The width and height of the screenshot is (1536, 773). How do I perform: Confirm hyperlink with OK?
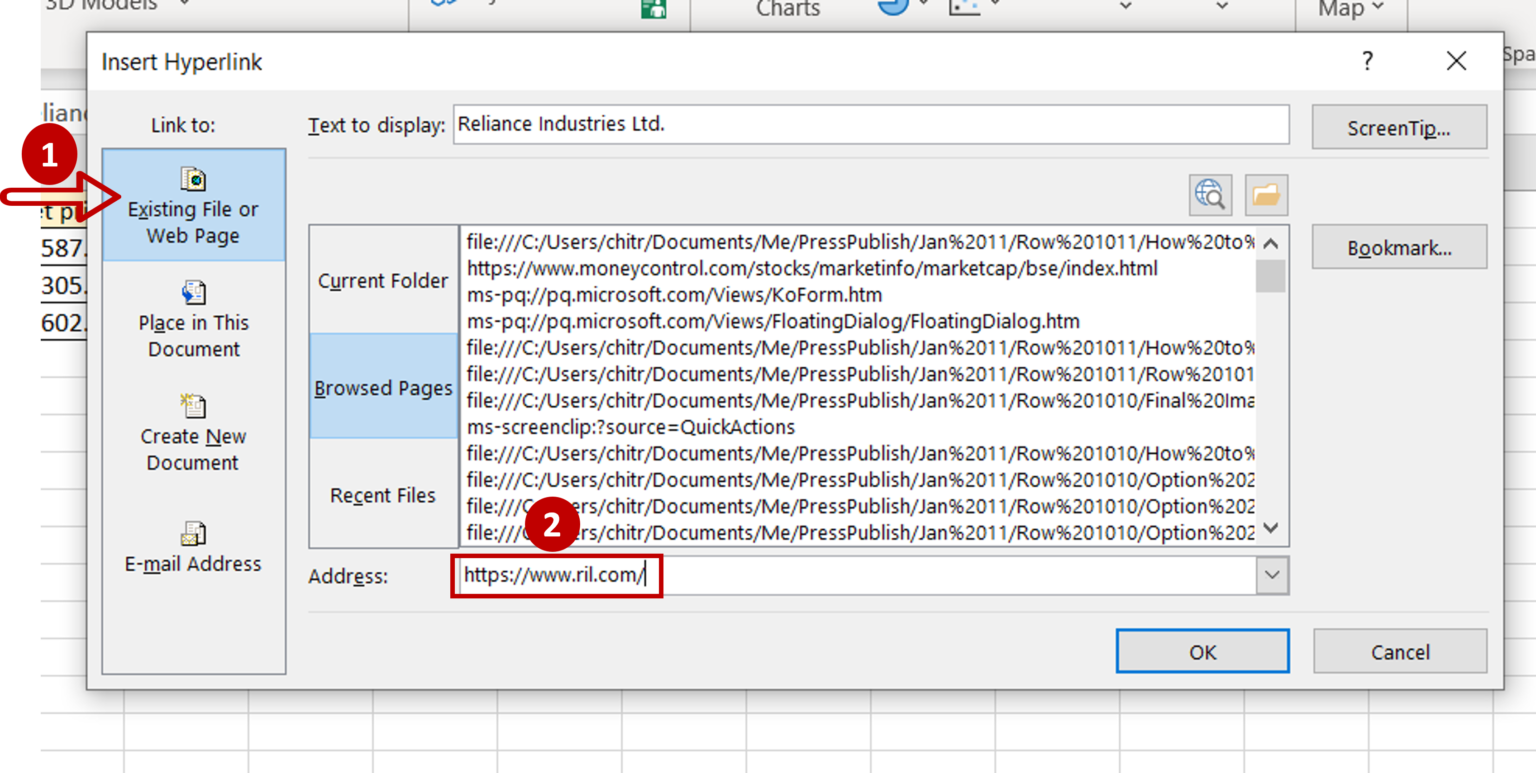point(1202,651)
